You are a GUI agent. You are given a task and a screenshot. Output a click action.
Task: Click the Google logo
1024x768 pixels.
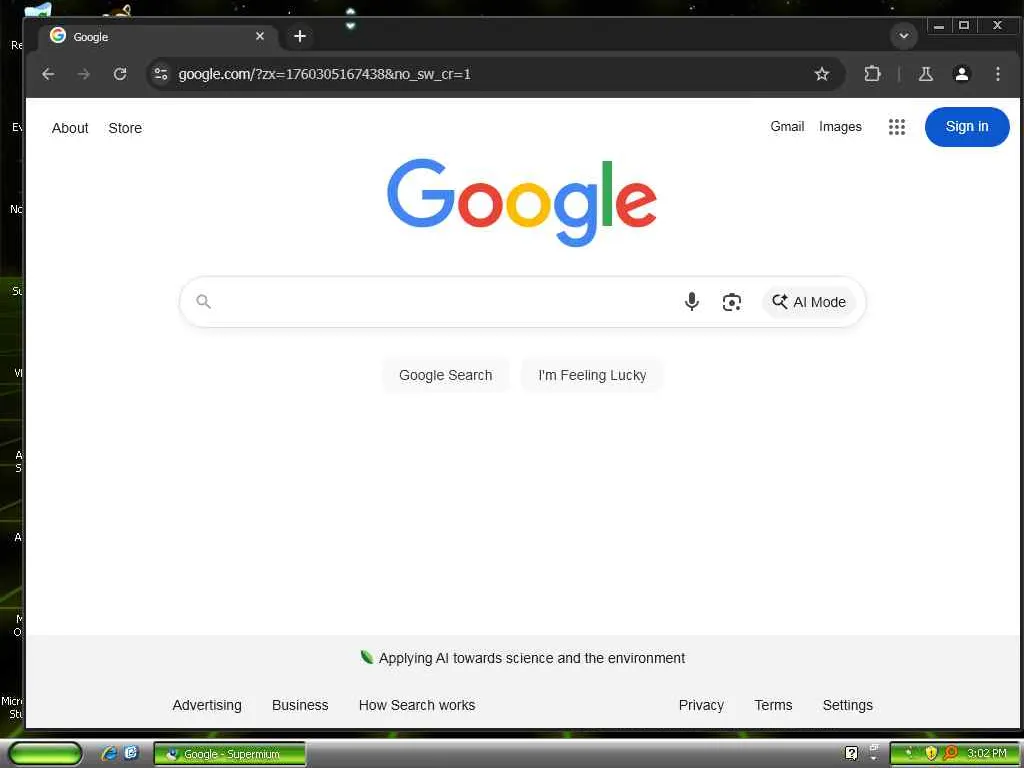tap(521, 202)
